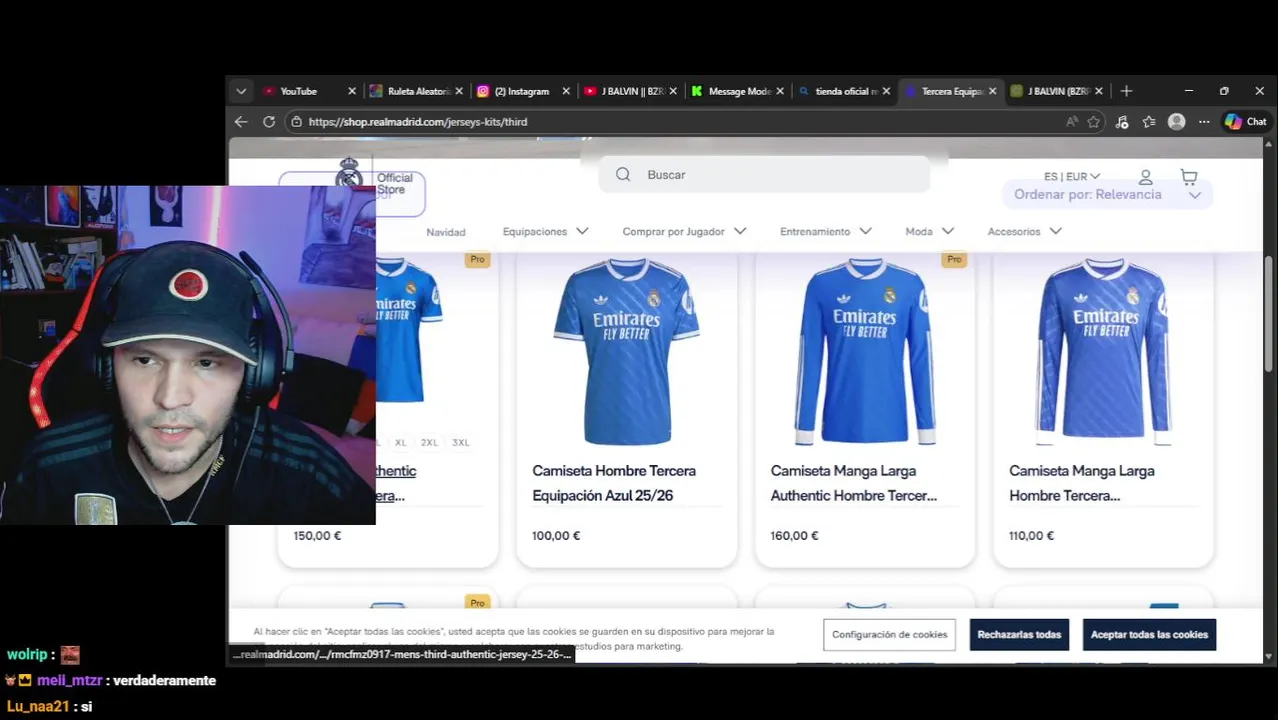Viewport: 1278px width, 720px height.
Task: Open the 160,00 € long sleeve jersey image
Action: coord(865,351)
